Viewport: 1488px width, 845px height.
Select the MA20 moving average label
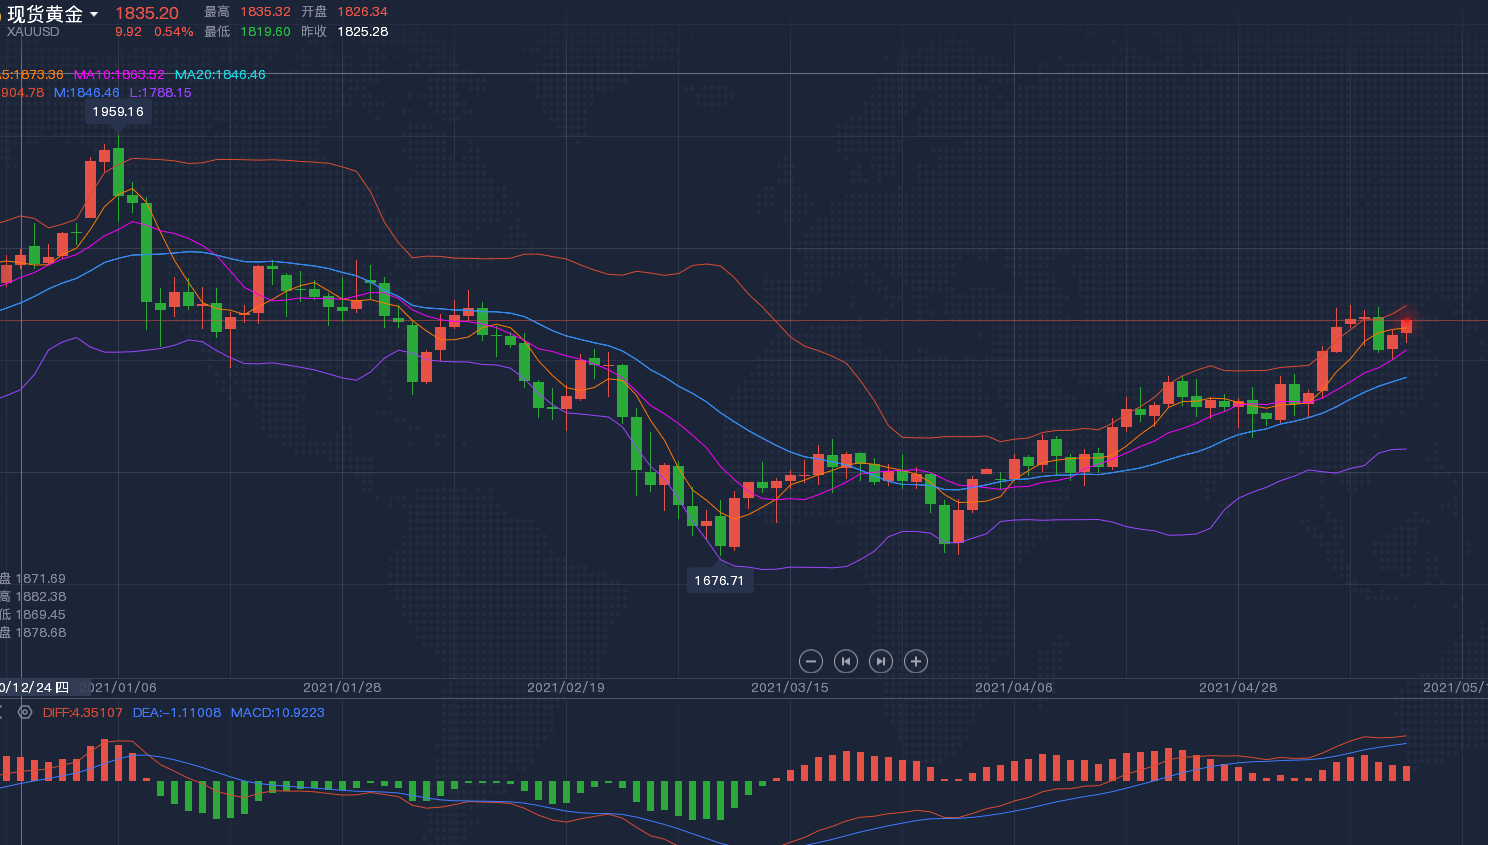(x=220, y=75)
